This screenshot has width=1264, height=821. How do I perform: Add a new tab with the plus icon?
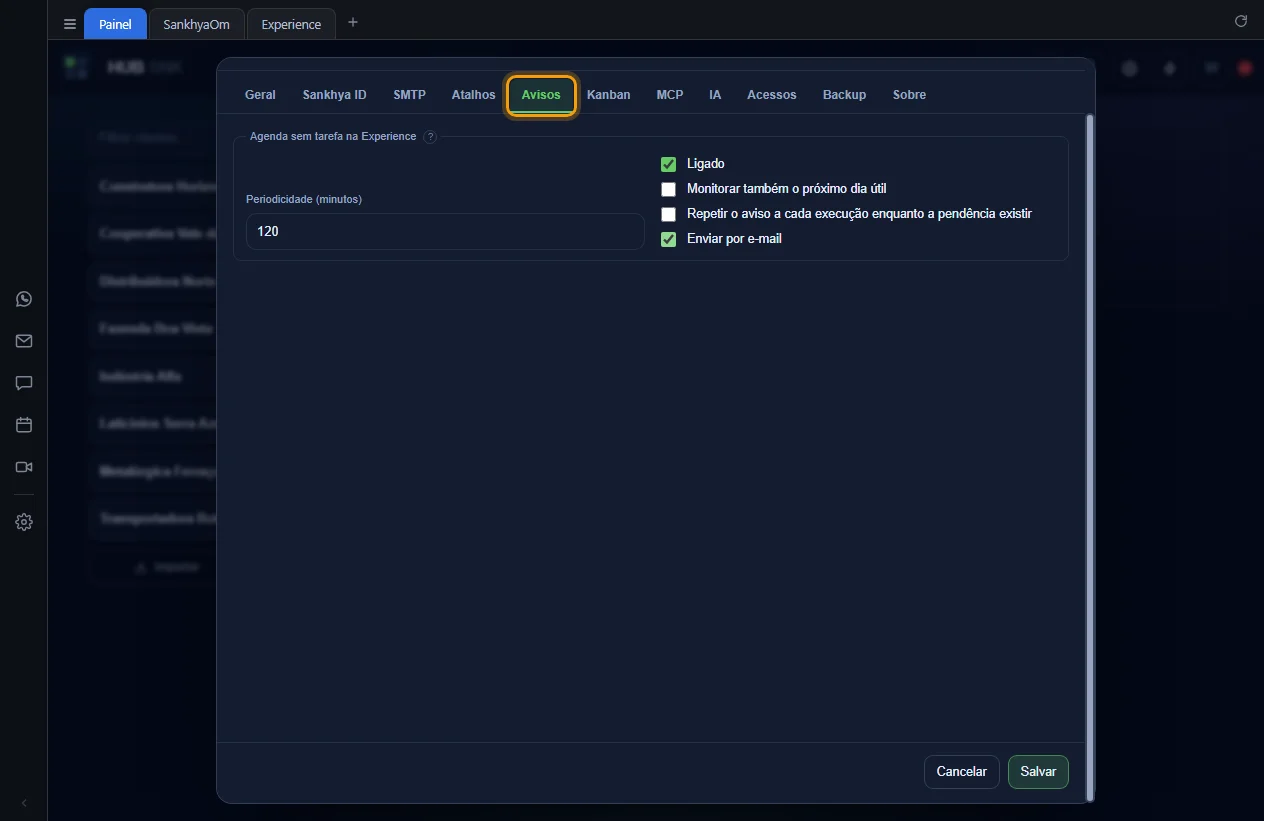tap(352, 22)
